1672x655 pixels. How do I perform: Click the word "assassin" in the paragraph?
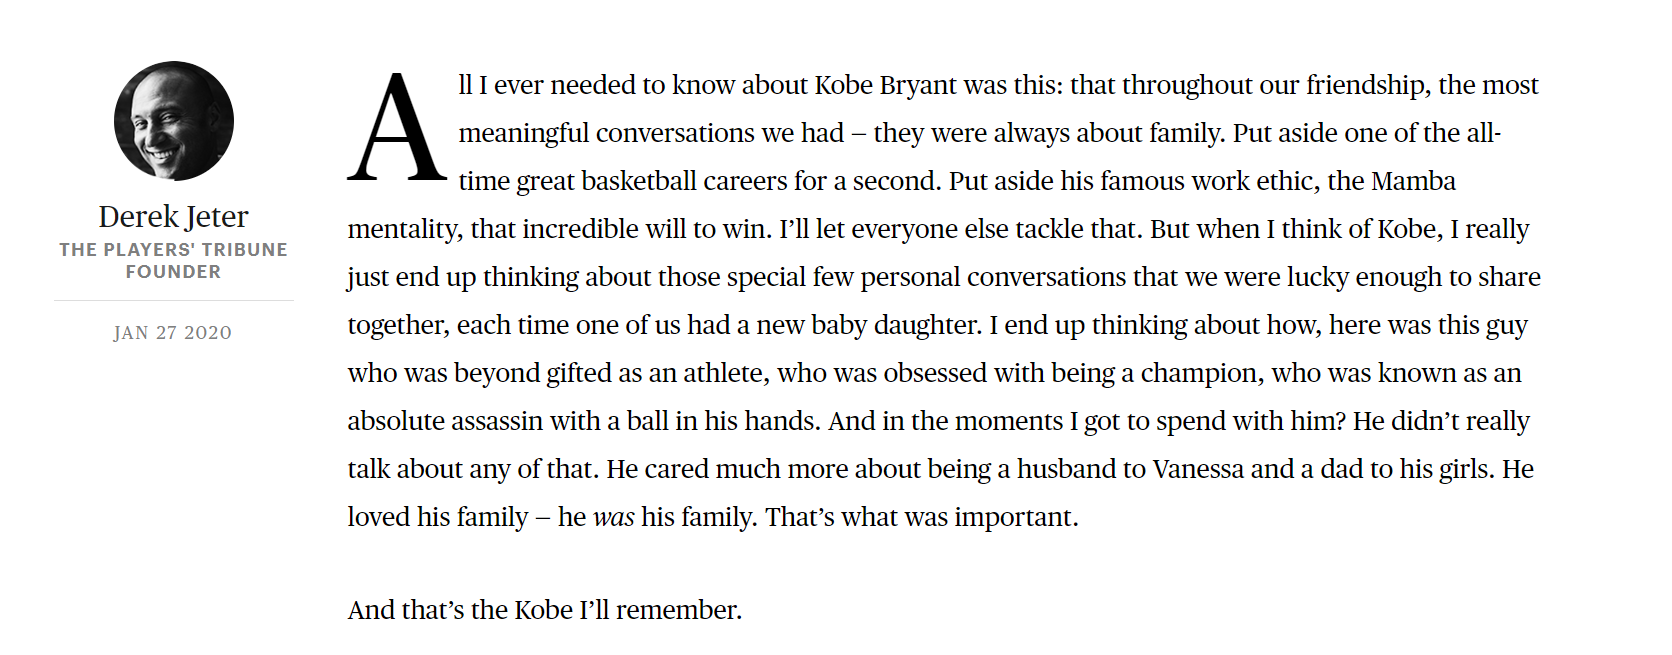[x=495, y=421]
